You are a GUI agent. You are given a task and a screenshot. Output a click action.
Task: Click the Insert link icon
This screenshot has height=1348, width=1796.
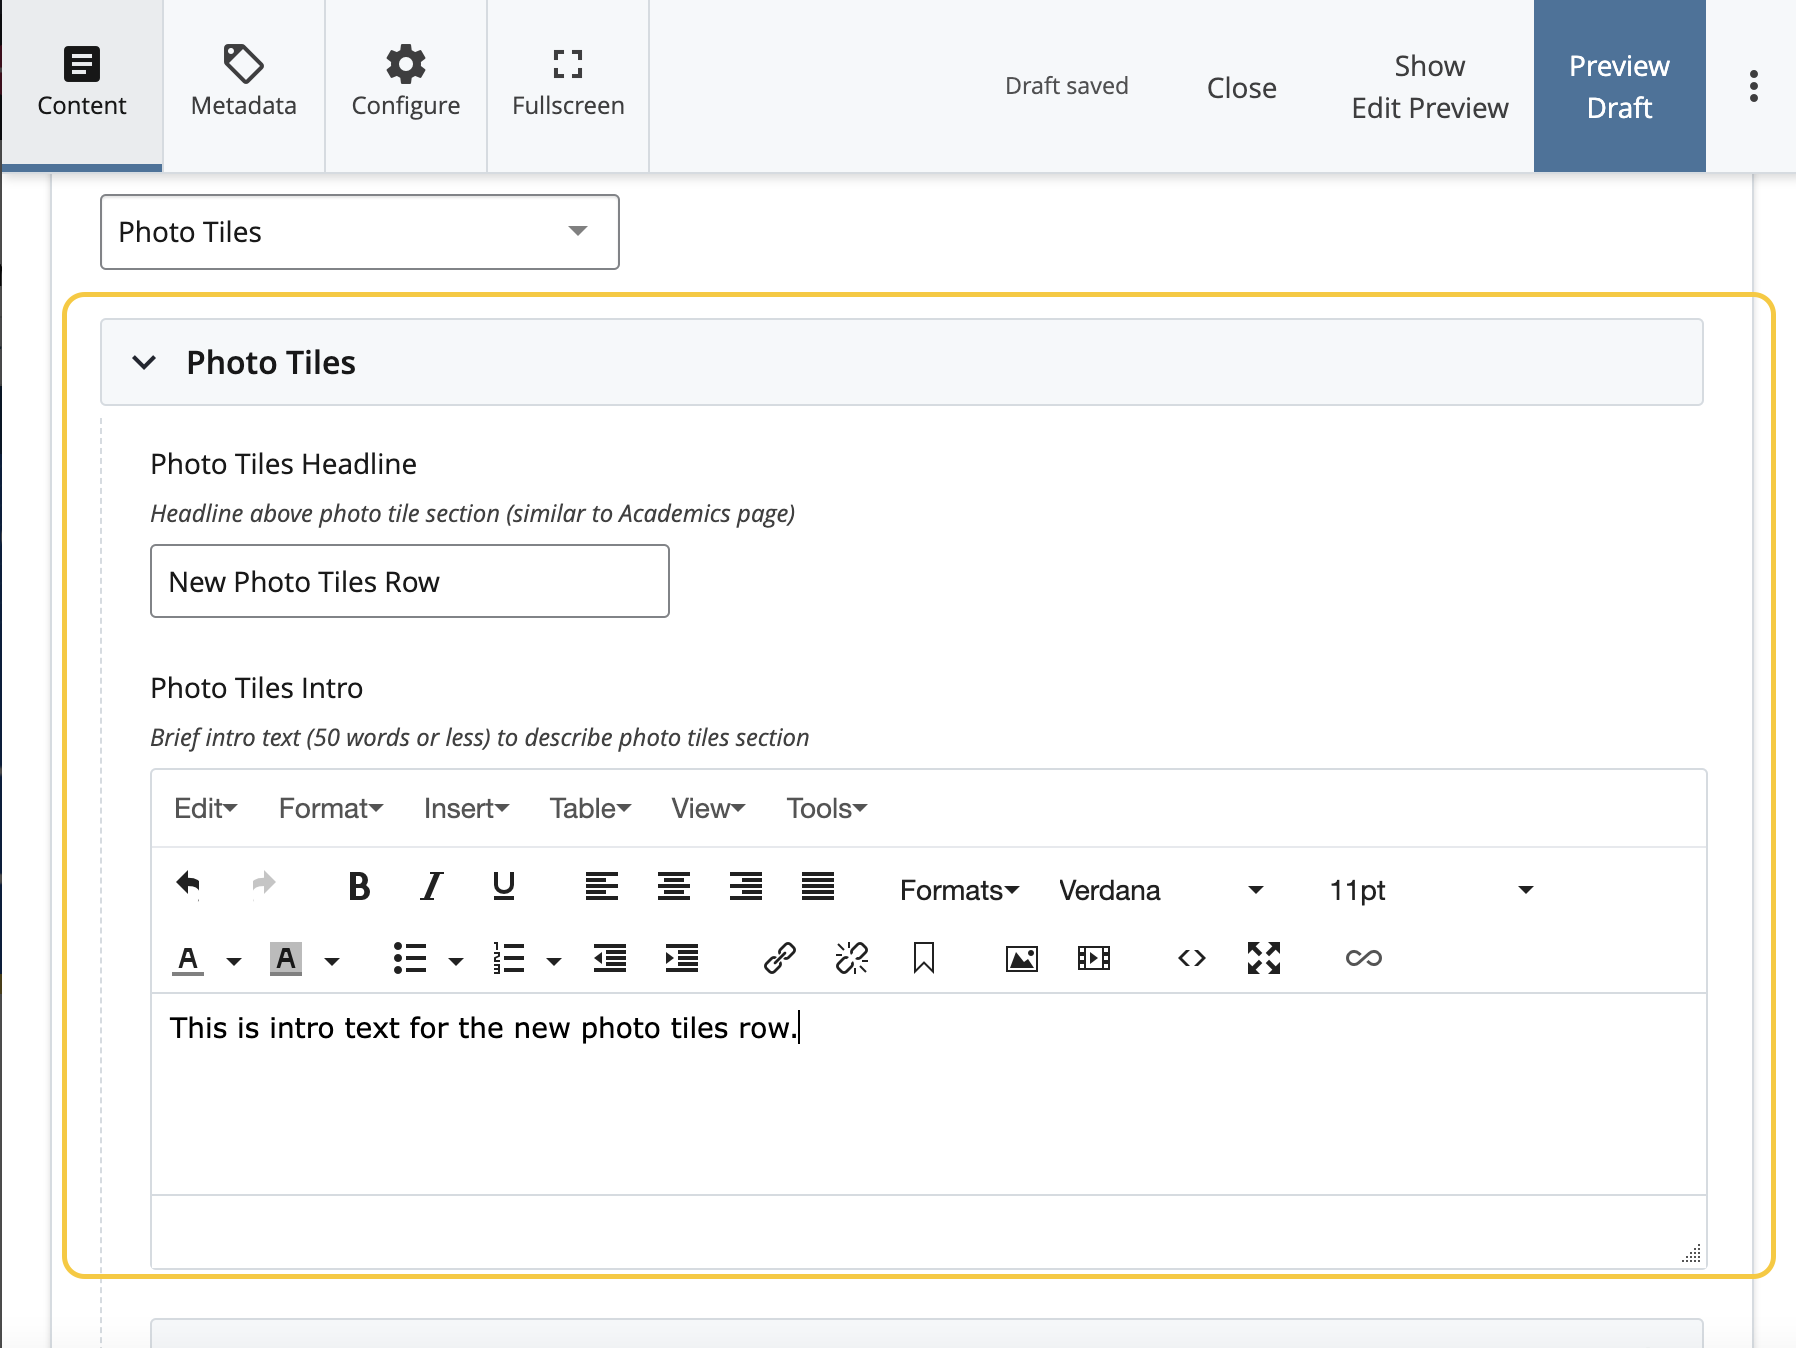(780, 958)
